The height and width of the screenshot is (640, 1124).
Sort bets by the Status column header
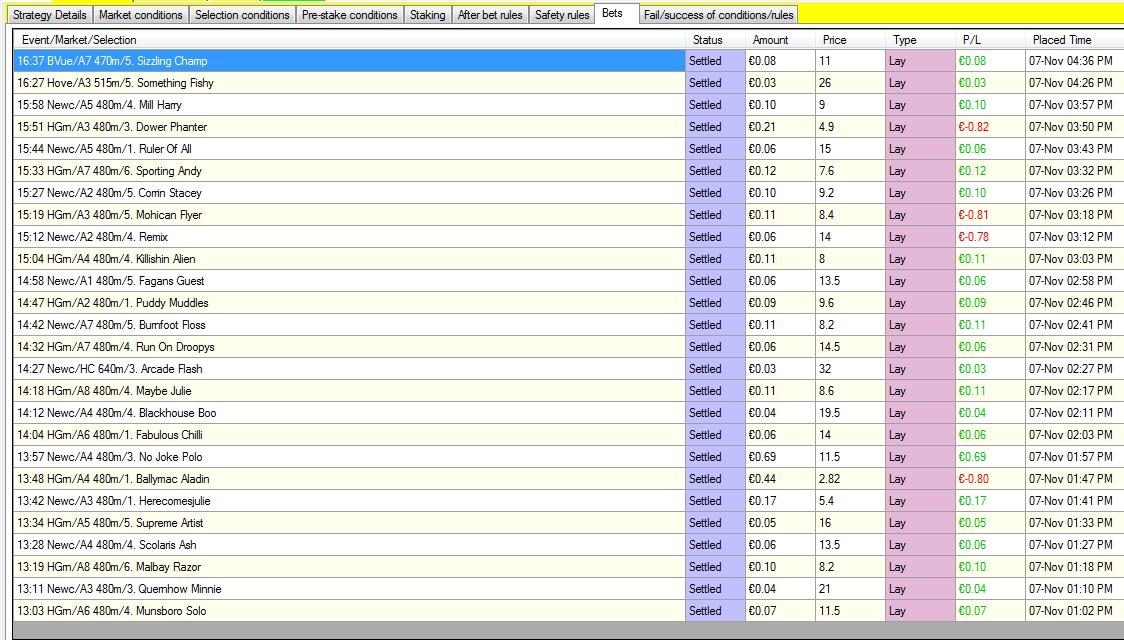715,39
